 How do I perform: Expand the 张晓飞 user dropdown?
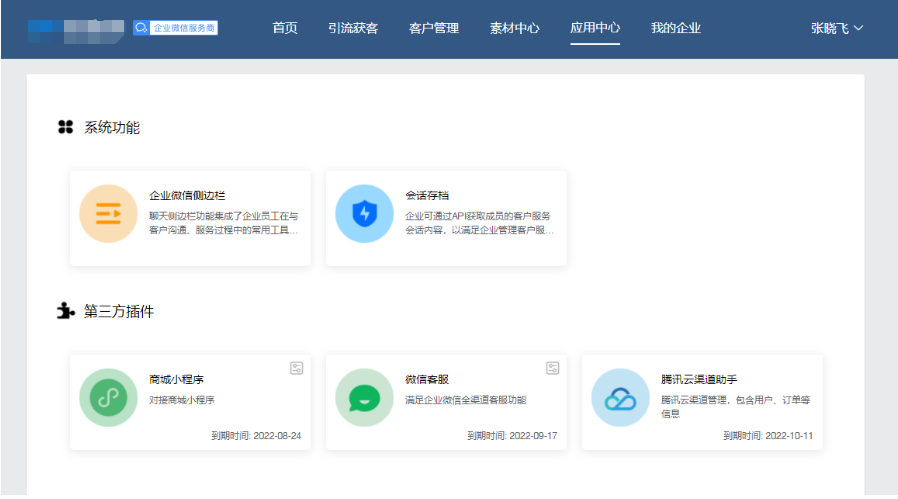pyautogui.click(x=837, y=28)
